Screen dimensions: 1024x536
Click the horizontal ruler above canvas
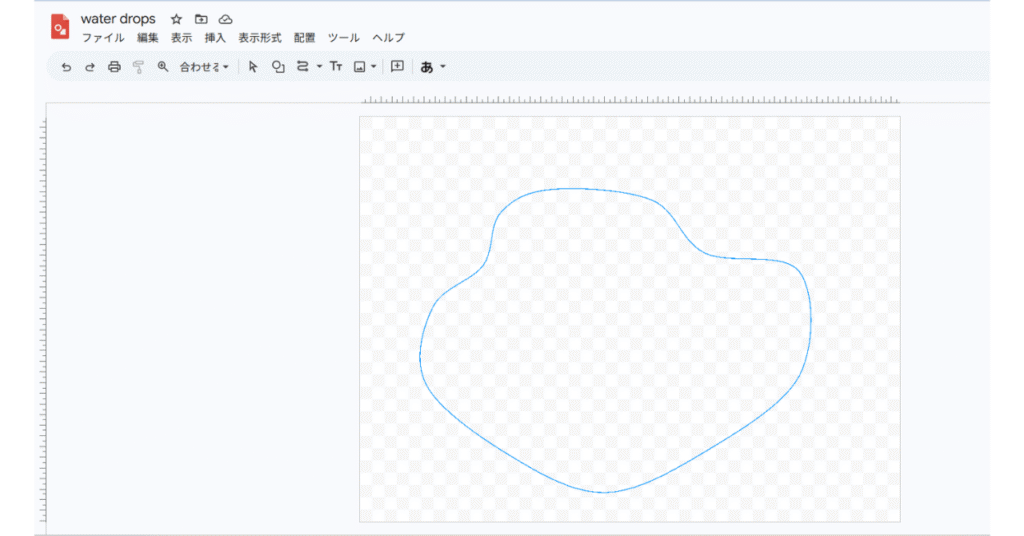click(630, 100)
